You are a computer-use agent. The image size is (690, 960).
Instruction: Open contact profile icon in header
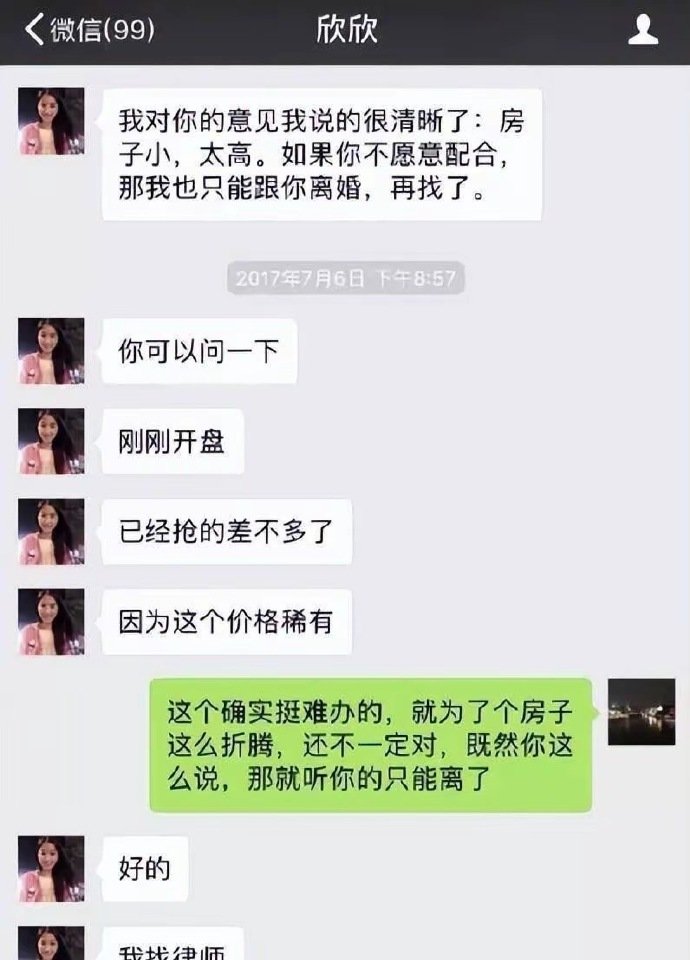click(643, 29)
